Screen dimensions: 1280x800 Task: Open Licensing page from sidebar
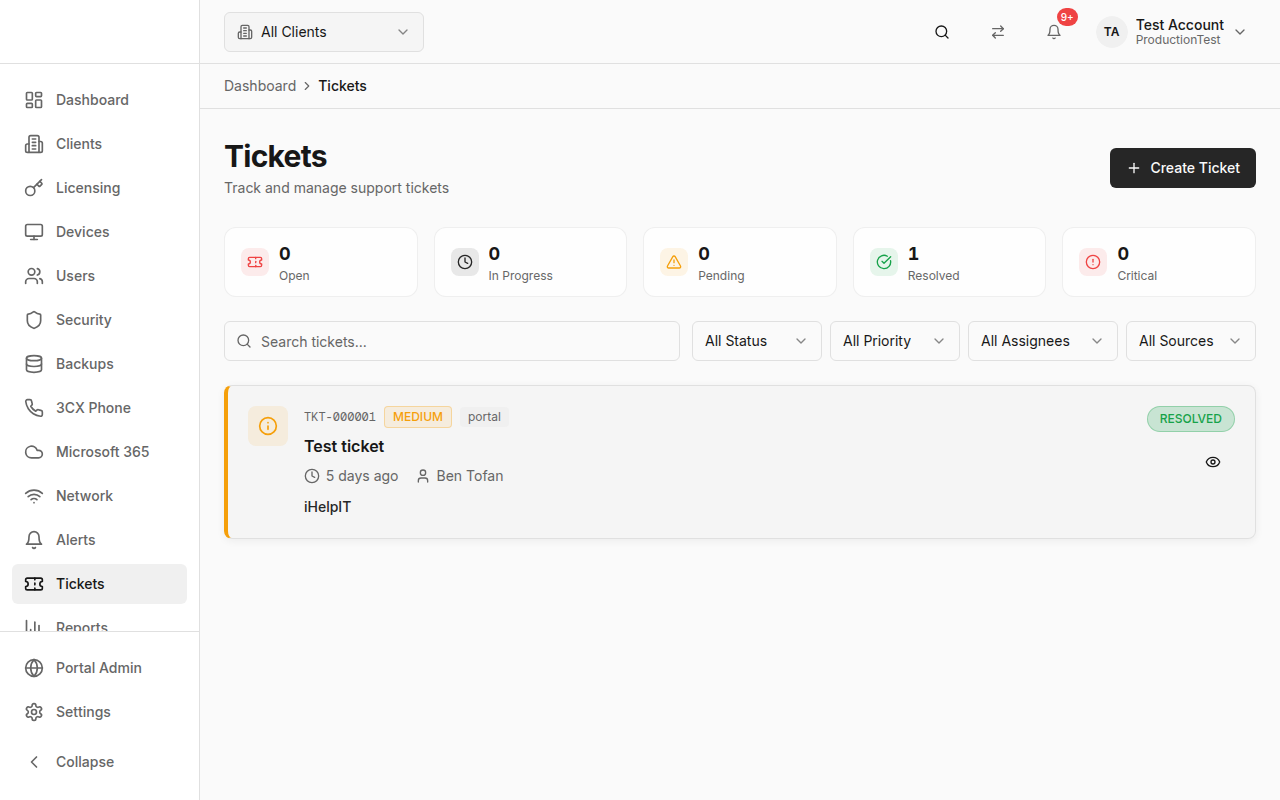tap(99, 188)
